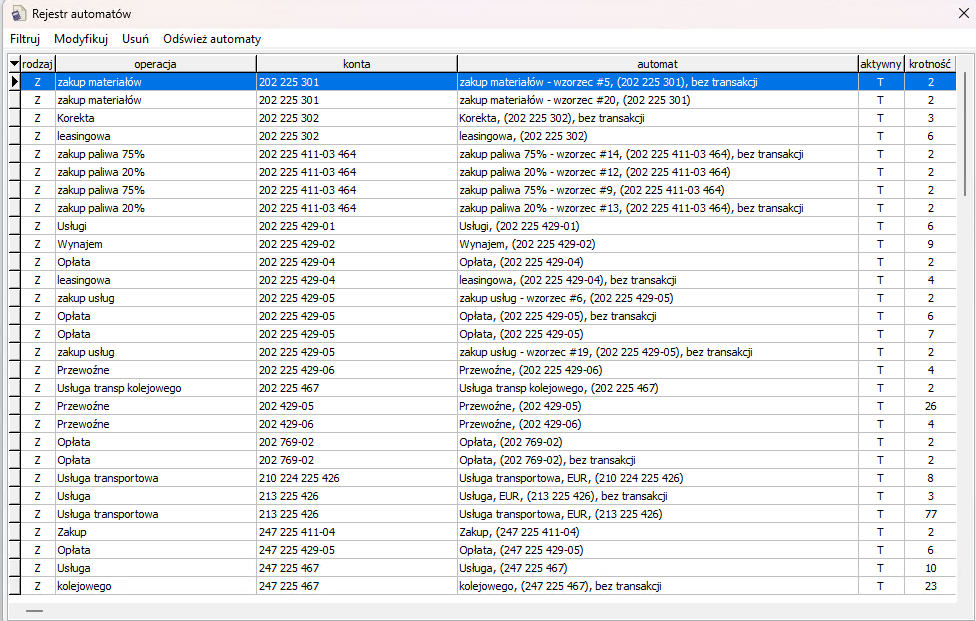Click the triangle icon in the grid header corner

14,64
